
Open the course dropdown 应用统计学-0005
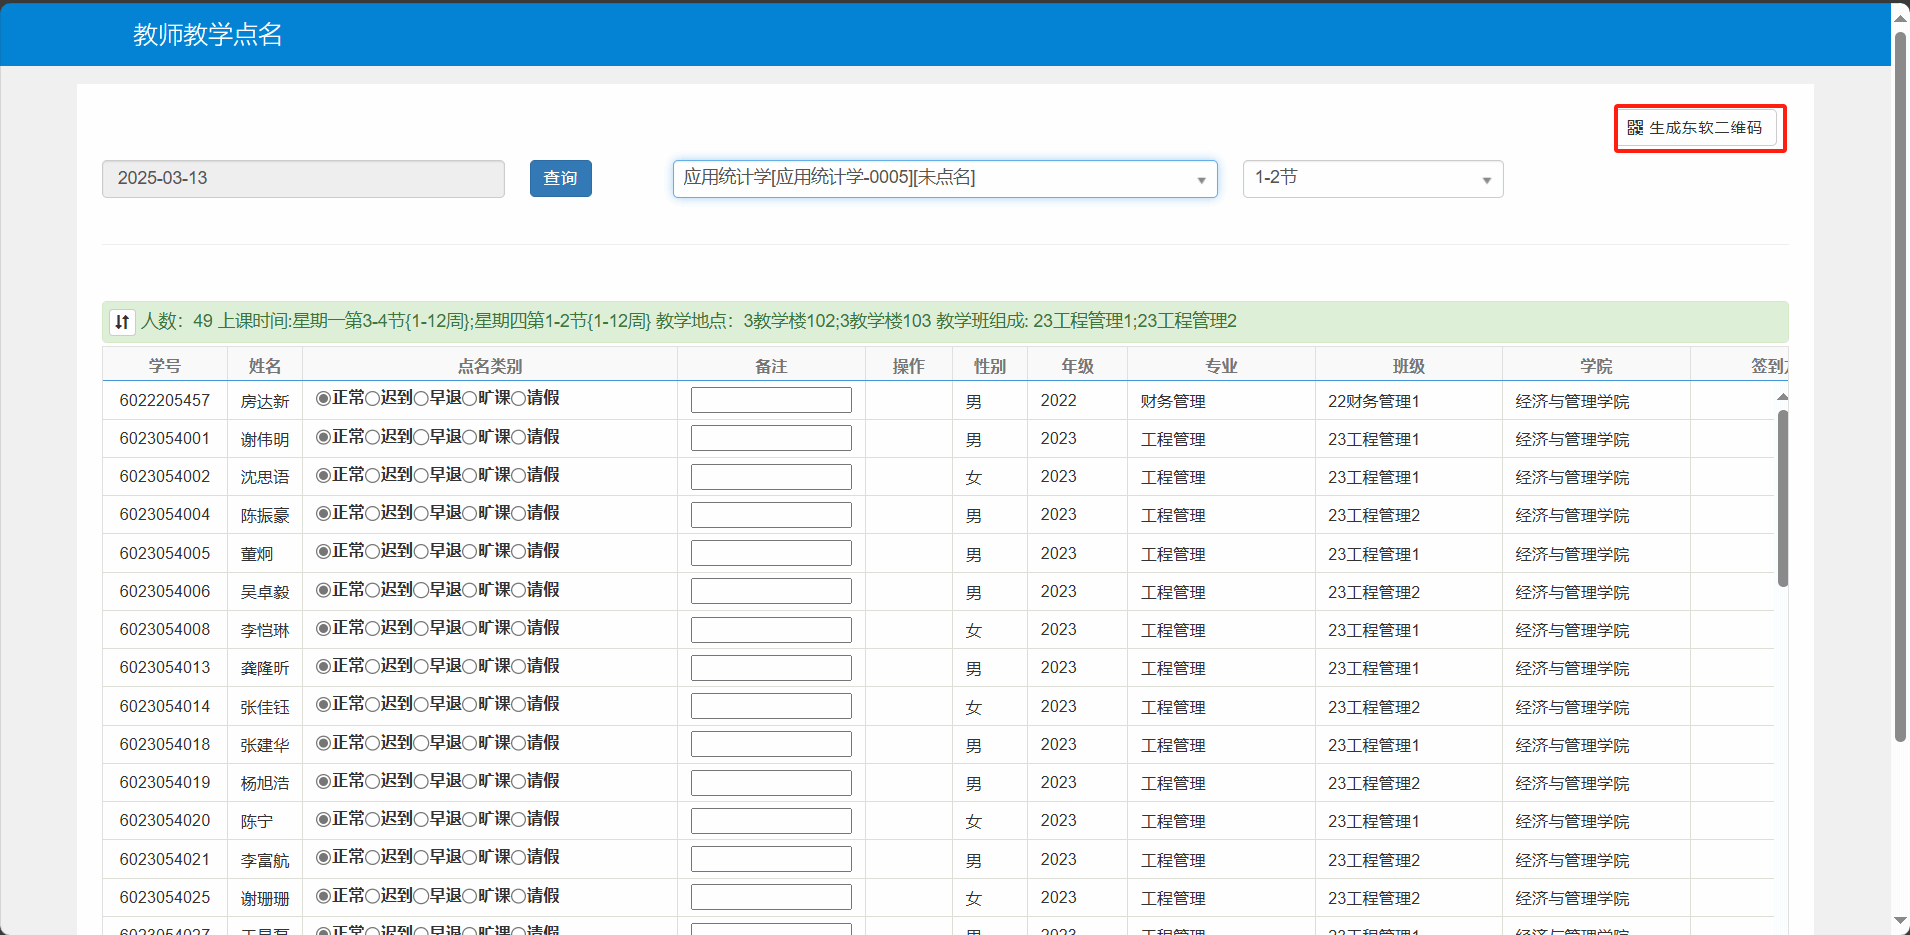tap(945, 179)
